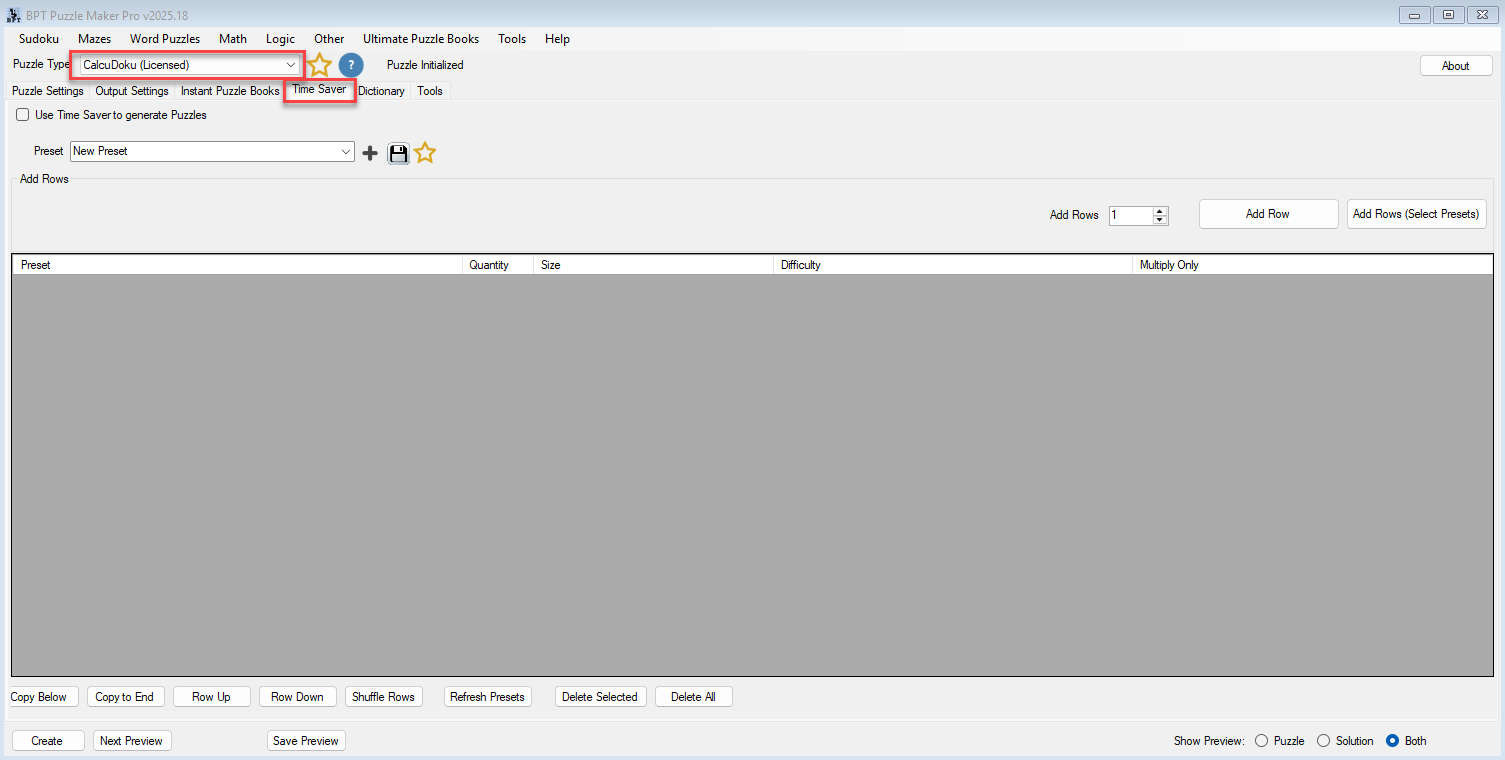Select the Solution preview radio button

tap(1323, 741)
